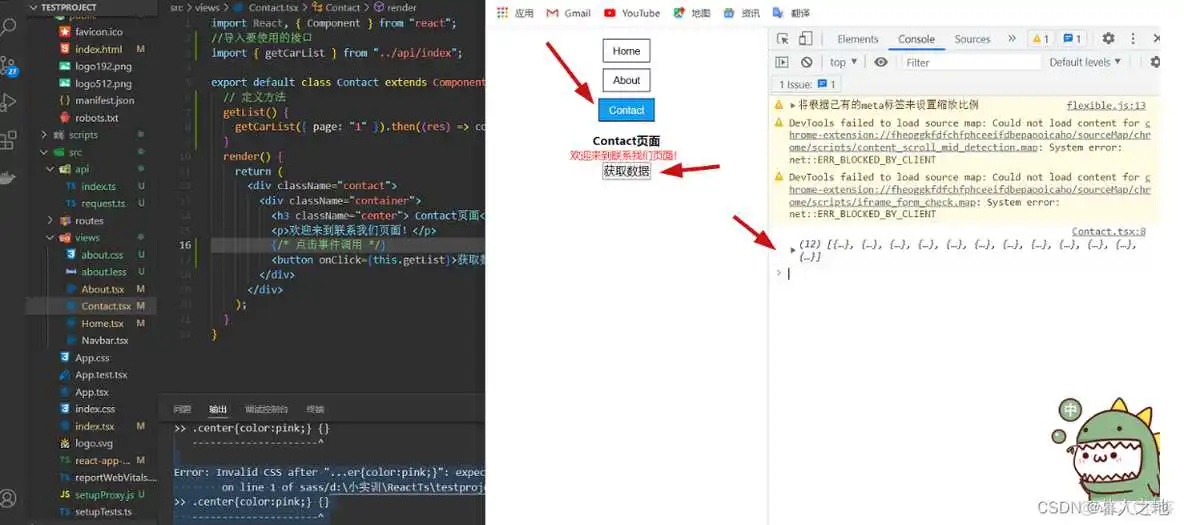Open the DevTools settings gear icon

1108,39
